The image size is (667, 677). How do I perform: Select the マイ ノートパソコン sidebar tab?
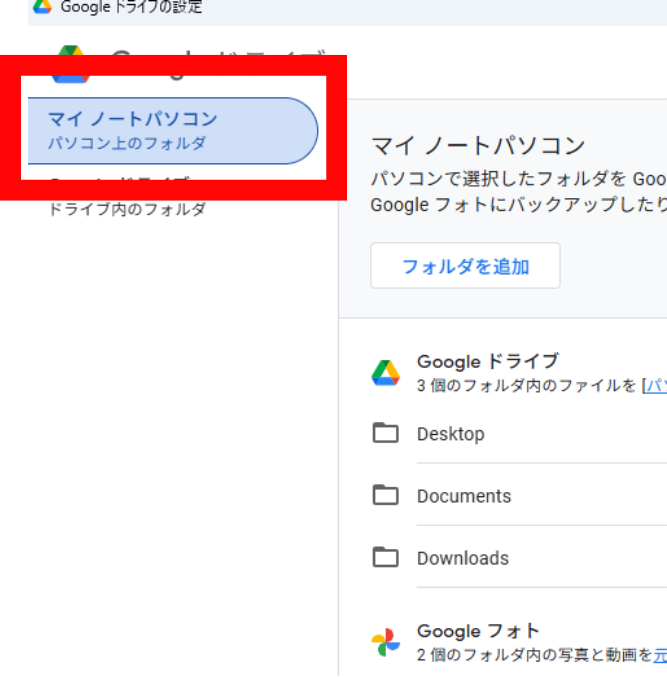click(173, 131)
